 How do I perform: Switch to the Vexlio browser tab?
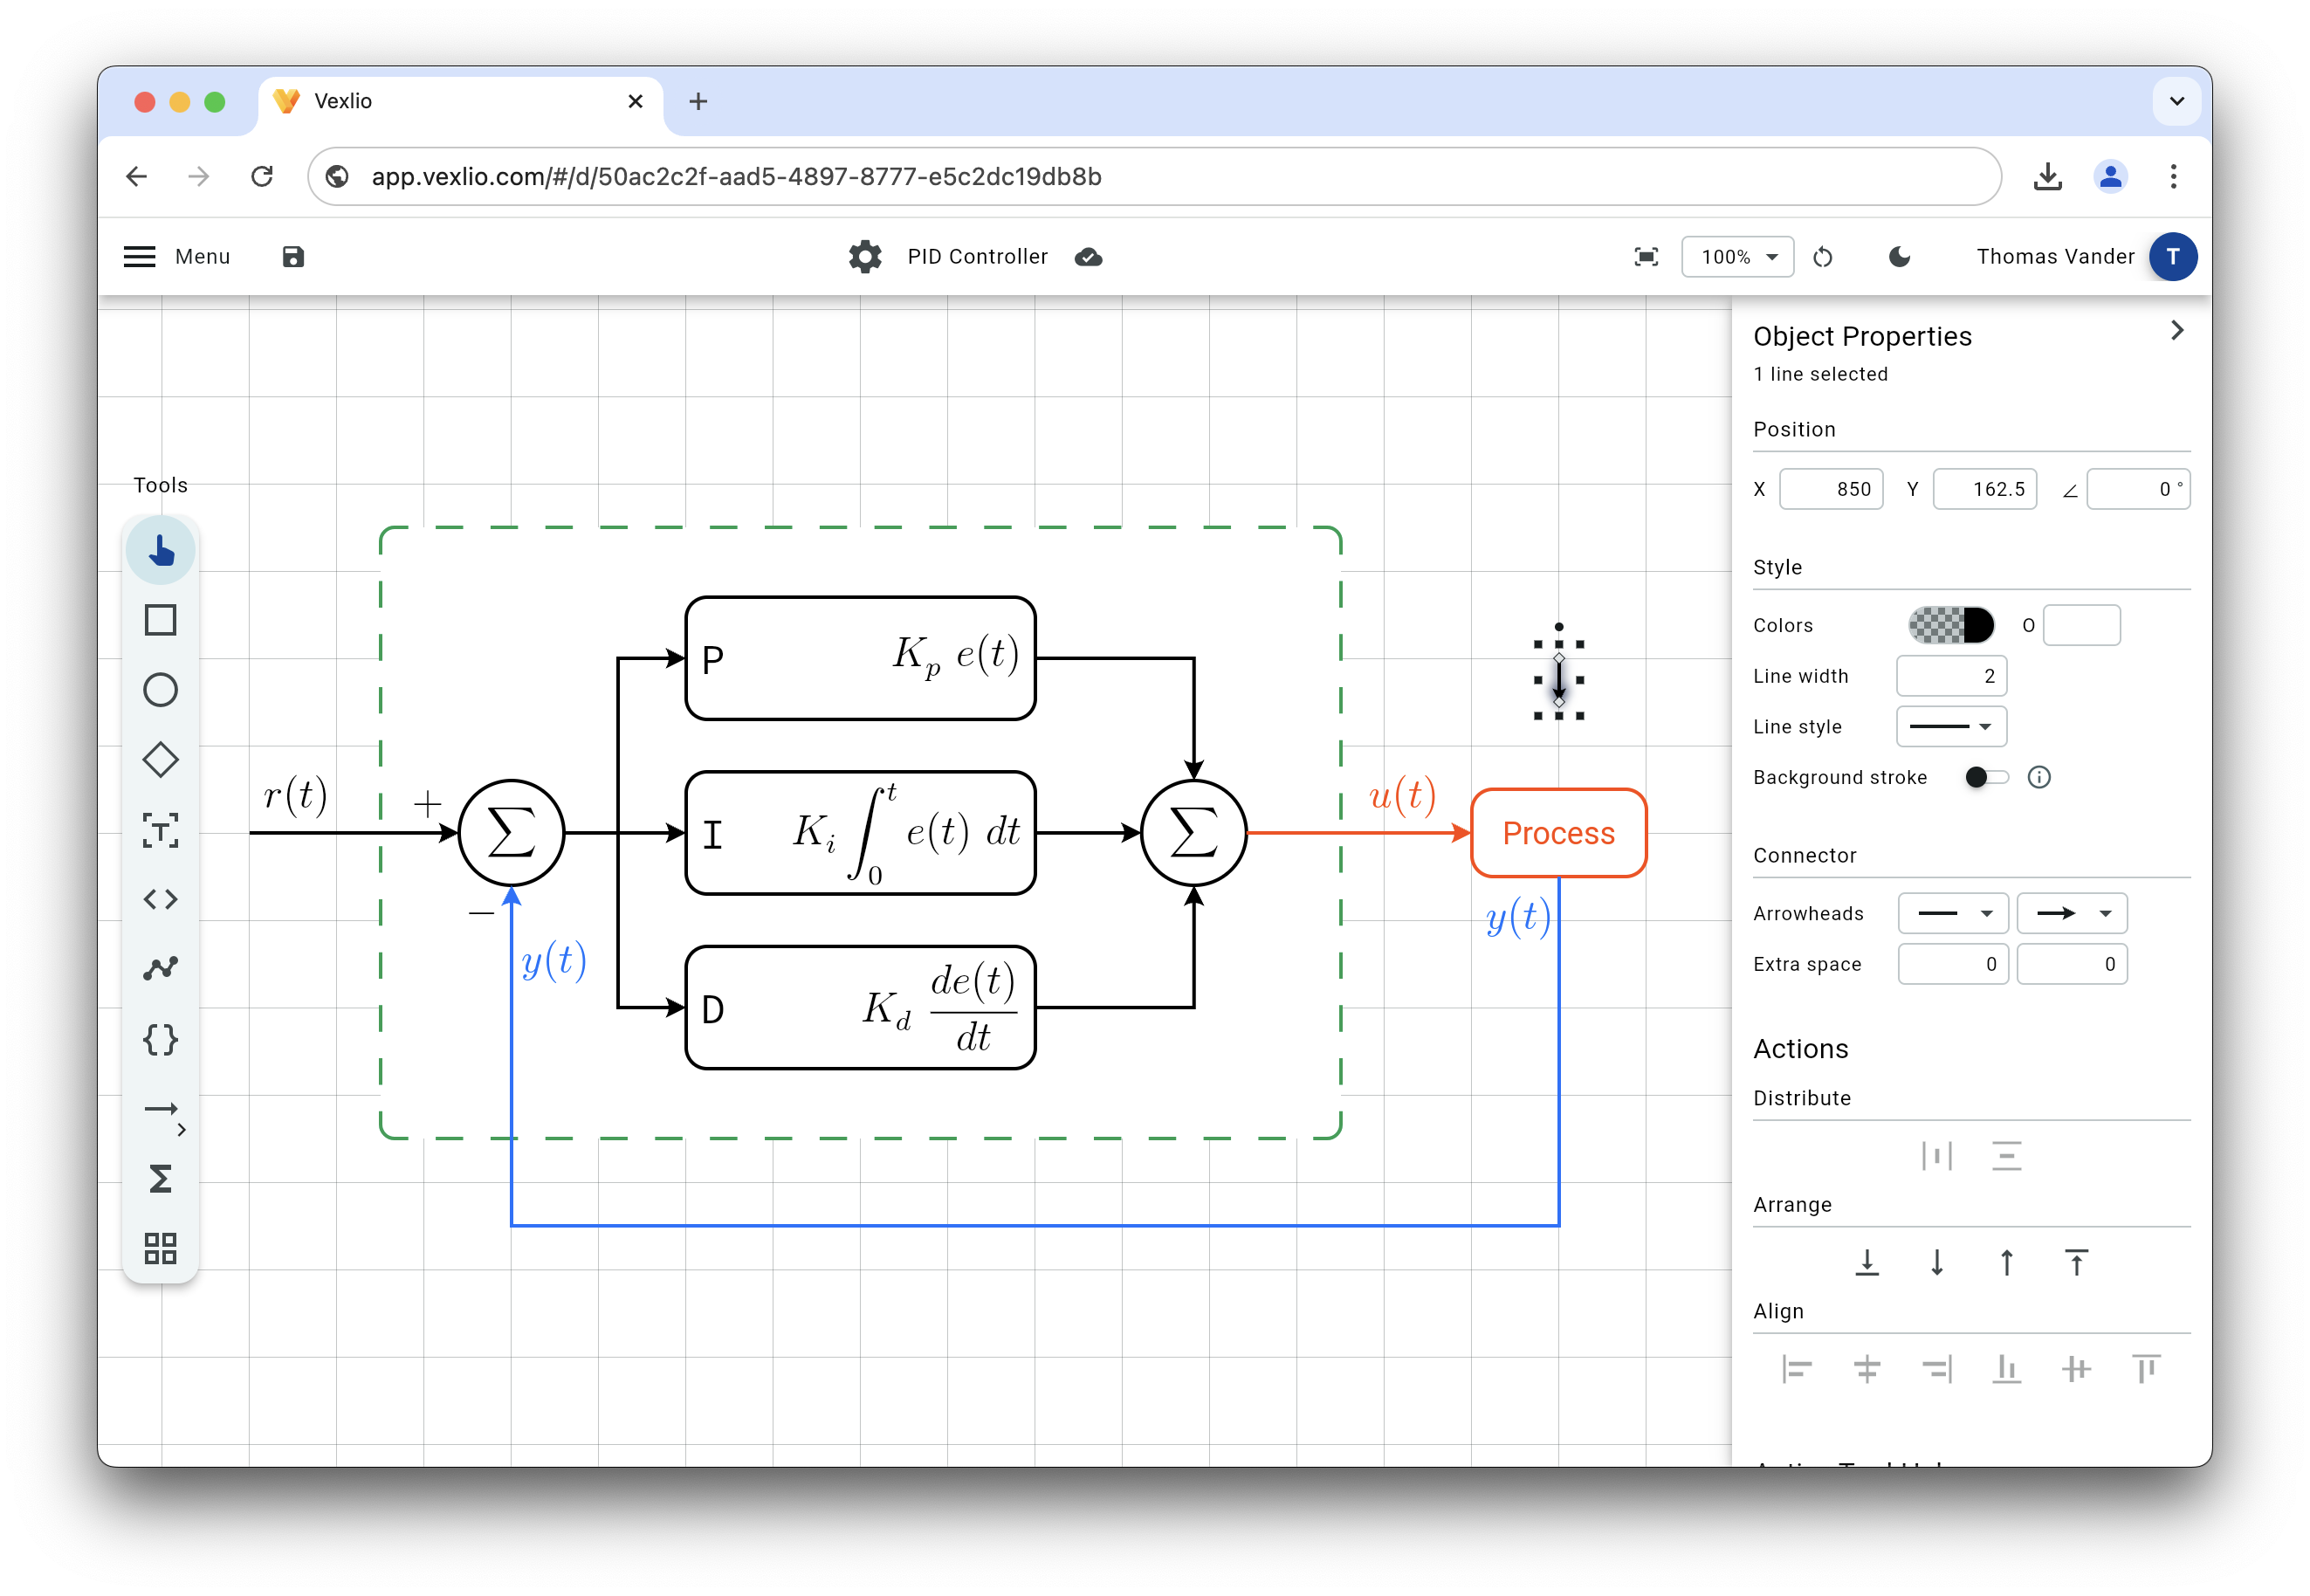(460, 101)
